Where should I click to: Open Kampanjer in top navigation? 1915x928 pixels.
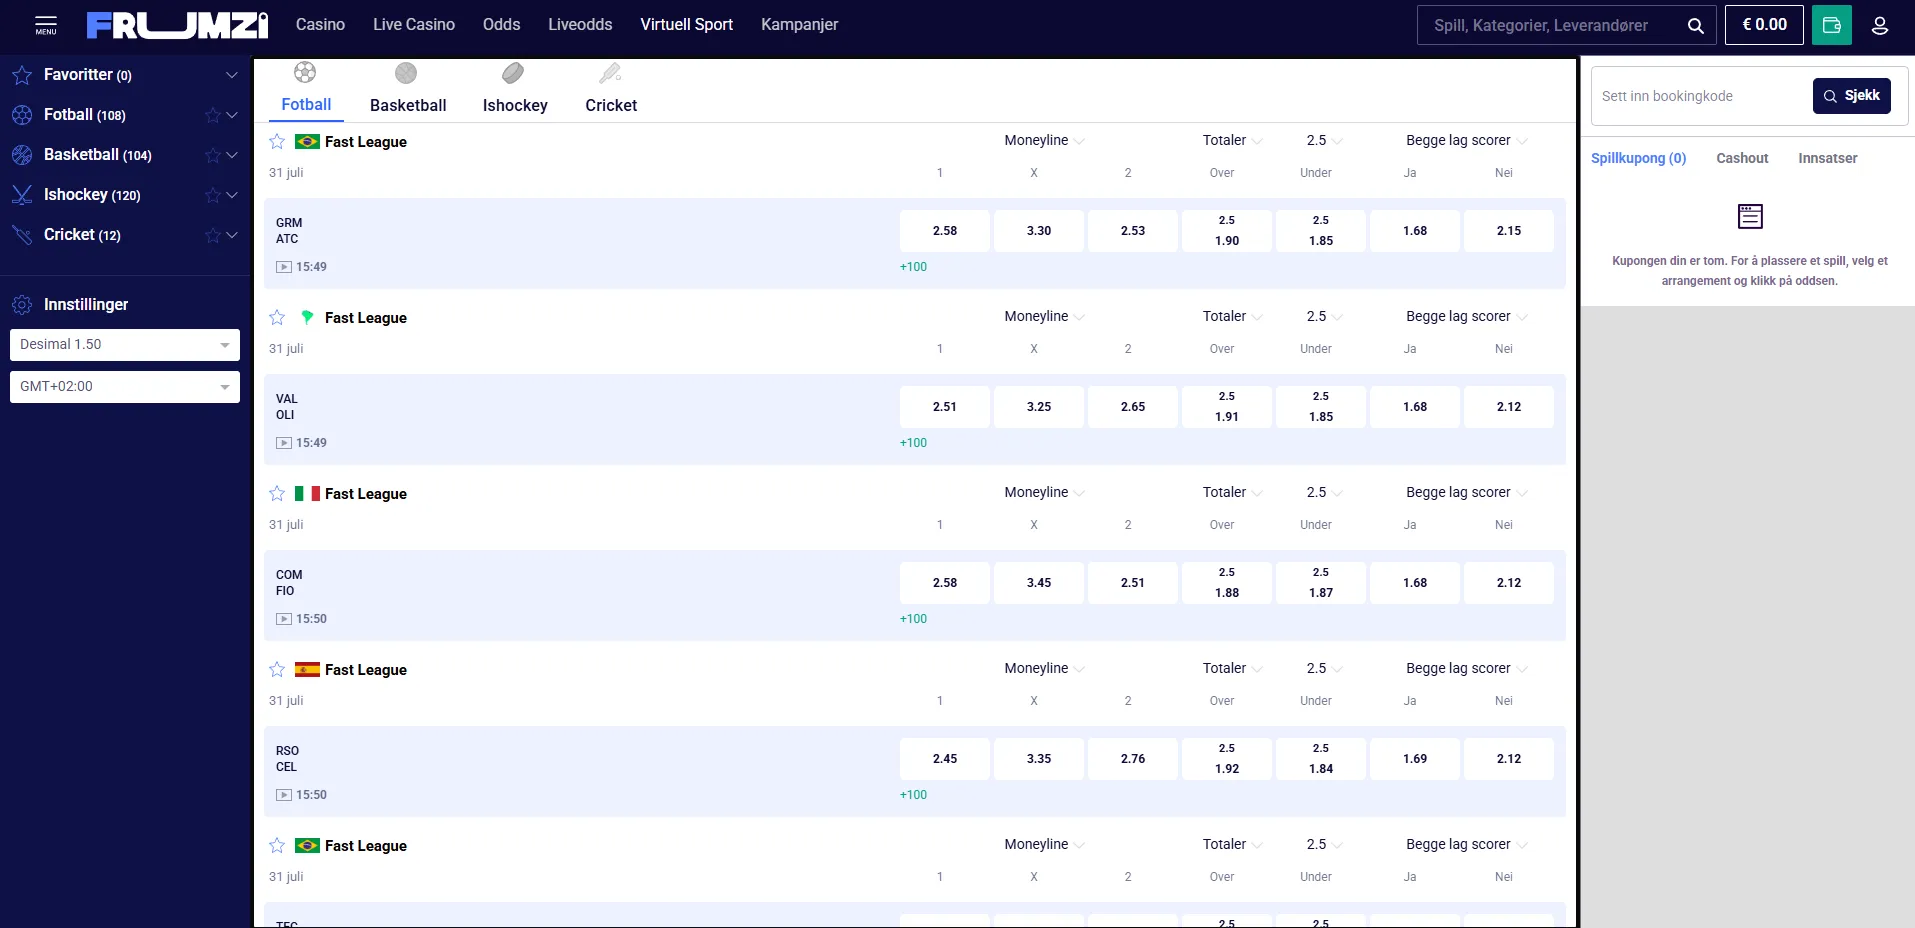click(799, 25)
